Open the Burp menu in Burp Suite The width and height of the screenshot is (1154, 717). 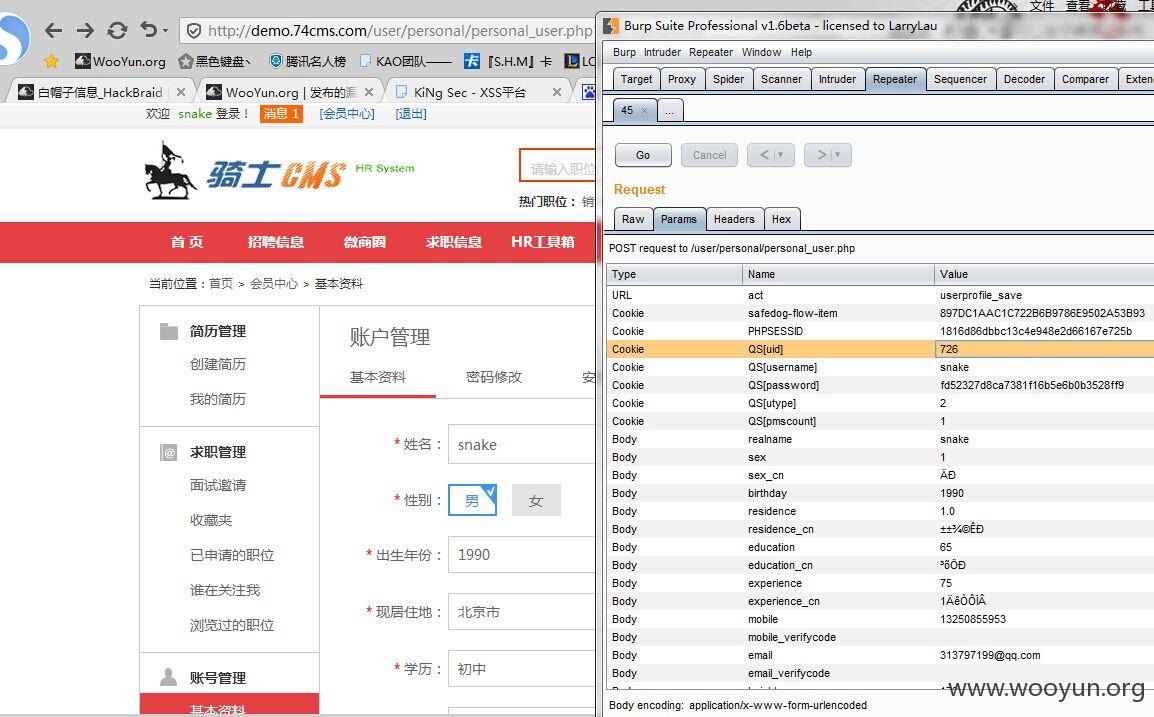coord(624,52)
